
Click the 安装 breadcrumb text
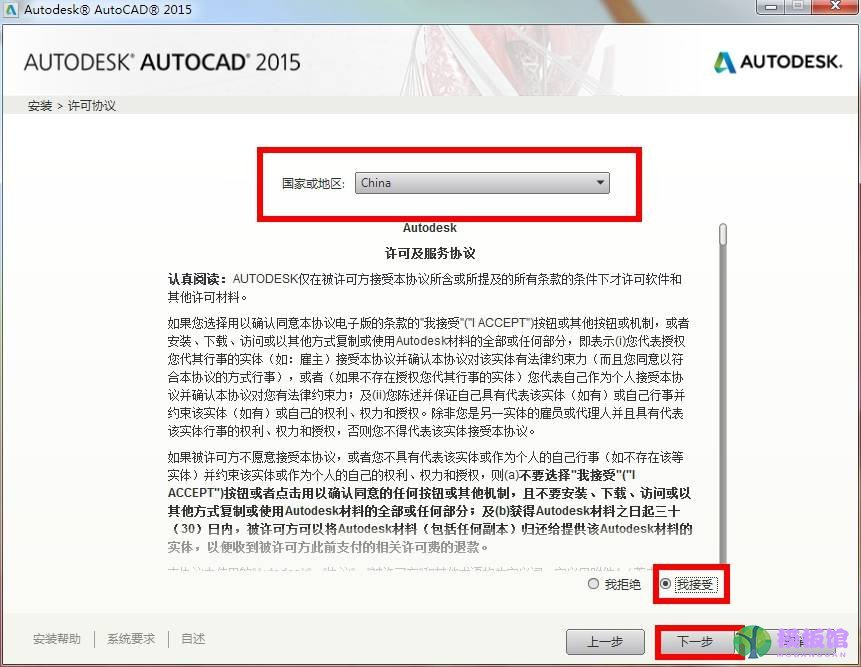click(40, 105)
